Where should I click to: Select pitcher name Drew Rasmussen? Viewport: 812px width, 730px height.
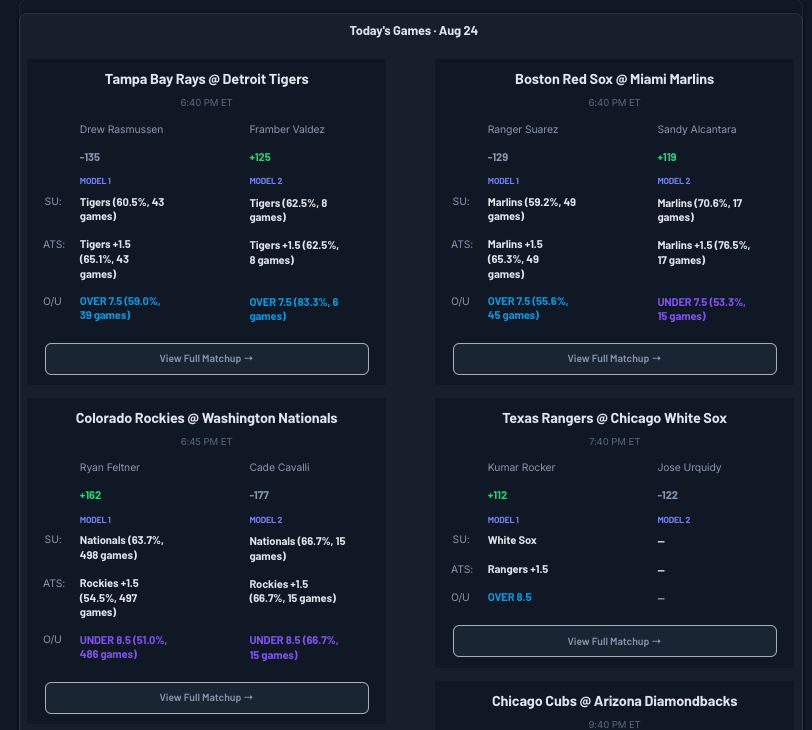tap(121, 129)
